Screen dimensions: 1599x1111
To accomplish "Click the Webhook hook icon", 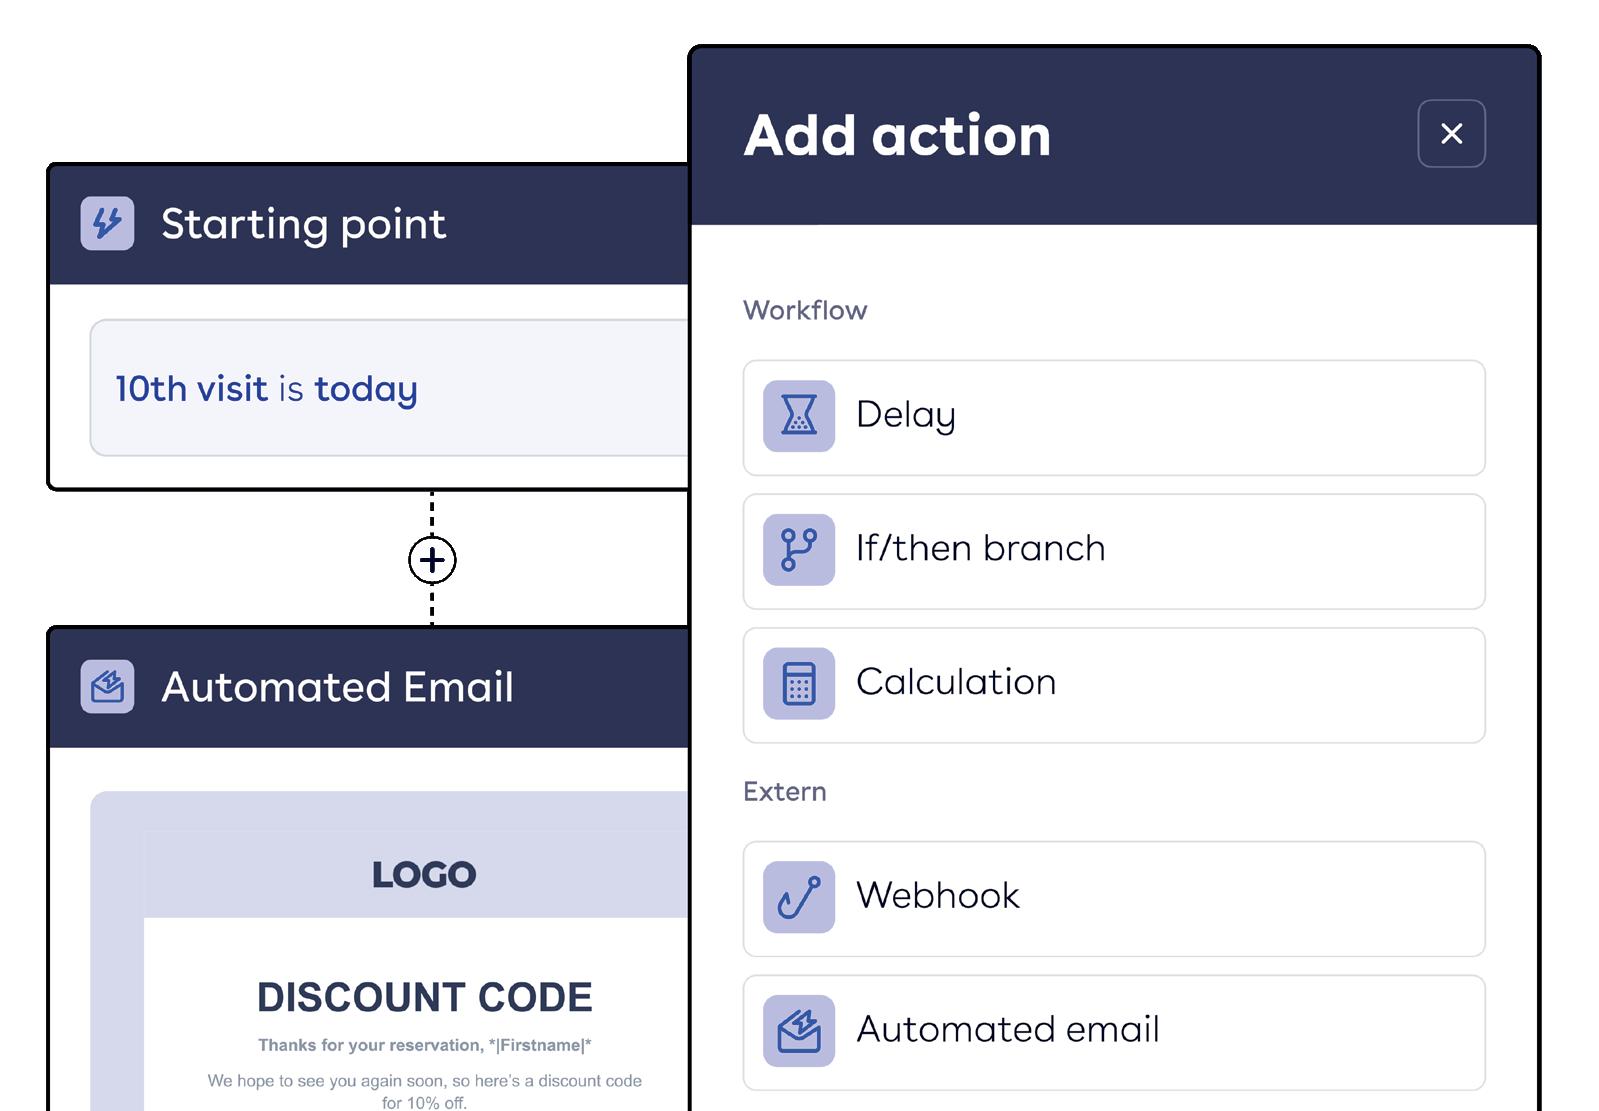I will pyautogui.click(x=798, y=897).
